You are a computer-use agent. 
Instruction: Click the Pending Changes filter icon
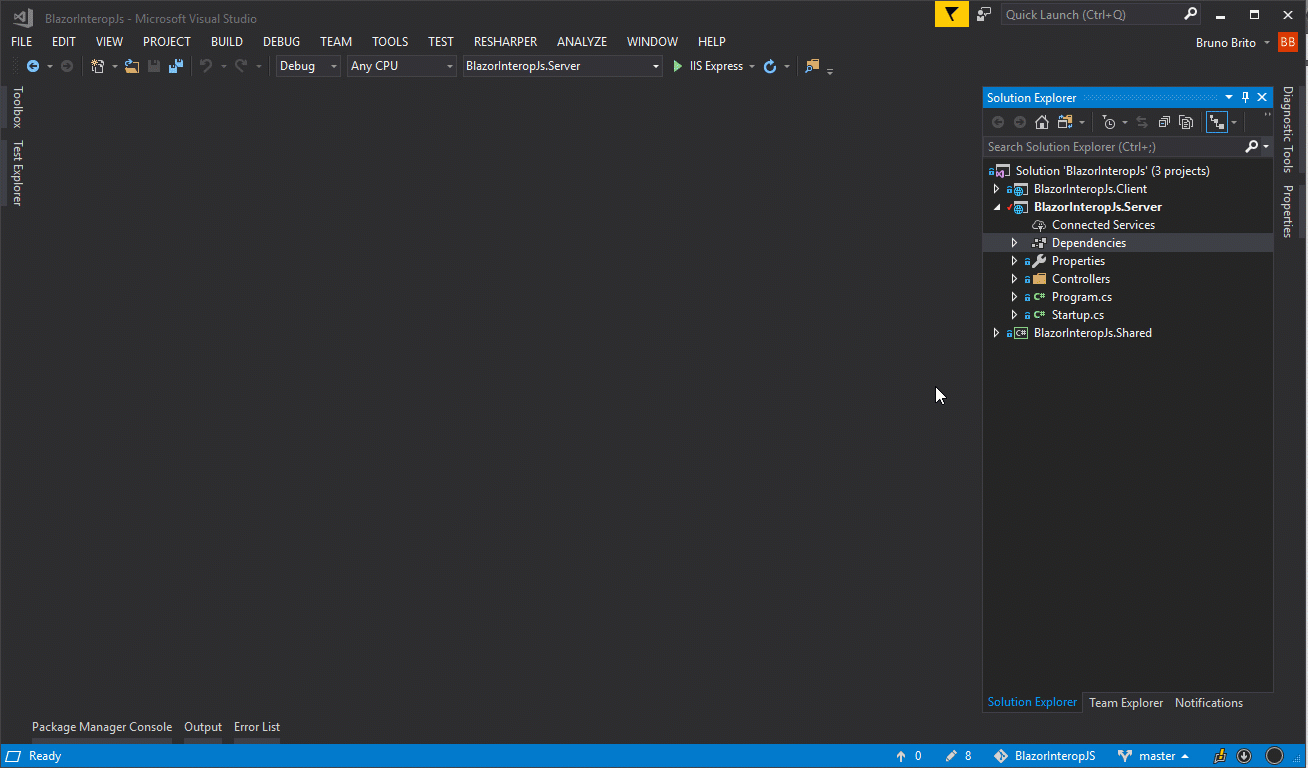click(x=1109, y=122)
